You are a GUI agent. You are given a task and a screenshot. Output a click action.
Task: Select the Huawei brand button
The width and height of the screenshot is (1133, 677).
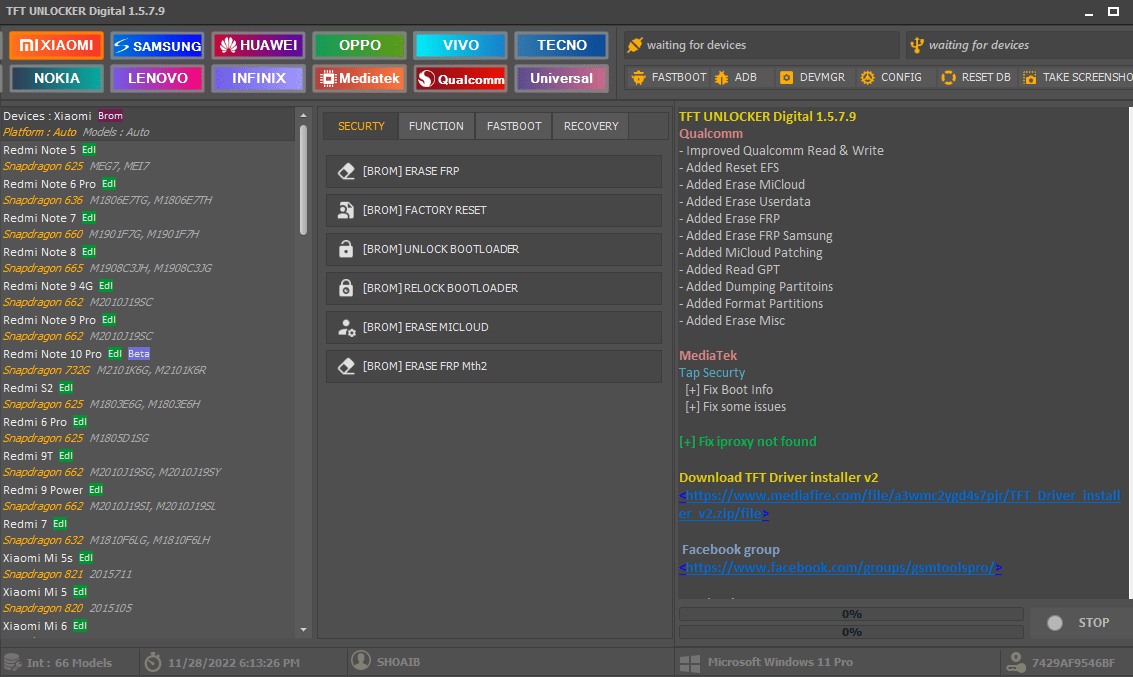coord(259,46)
